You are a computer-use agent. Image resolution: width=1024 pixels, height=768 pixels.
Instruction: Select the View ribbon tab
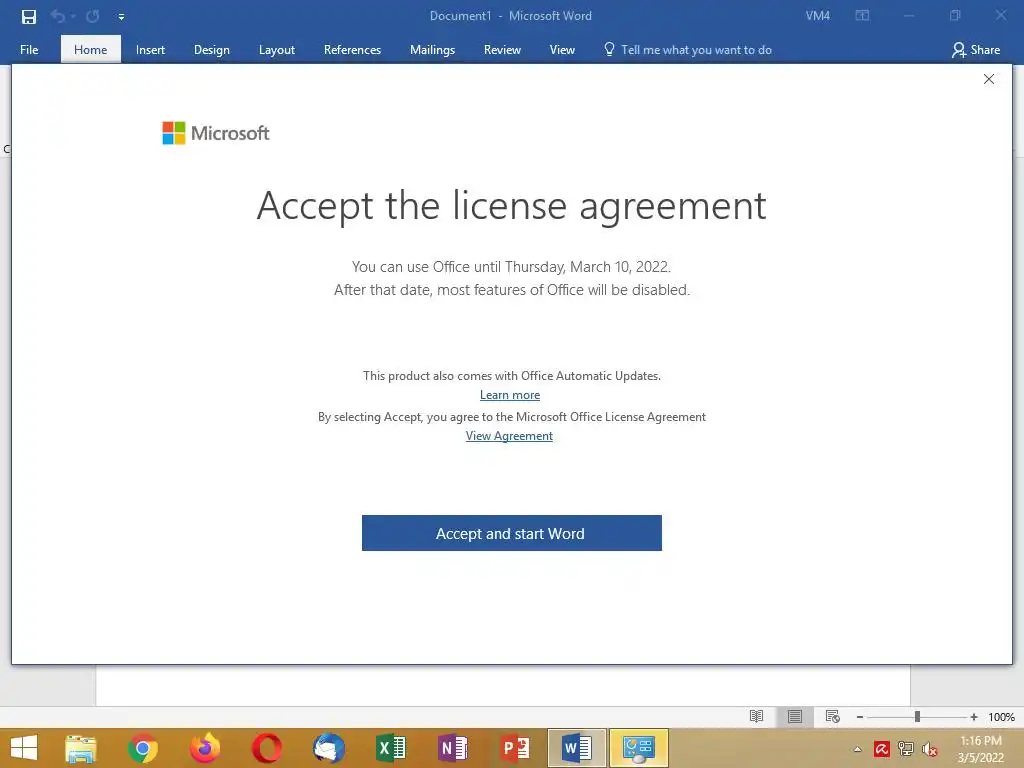click(x=562, y=50)
